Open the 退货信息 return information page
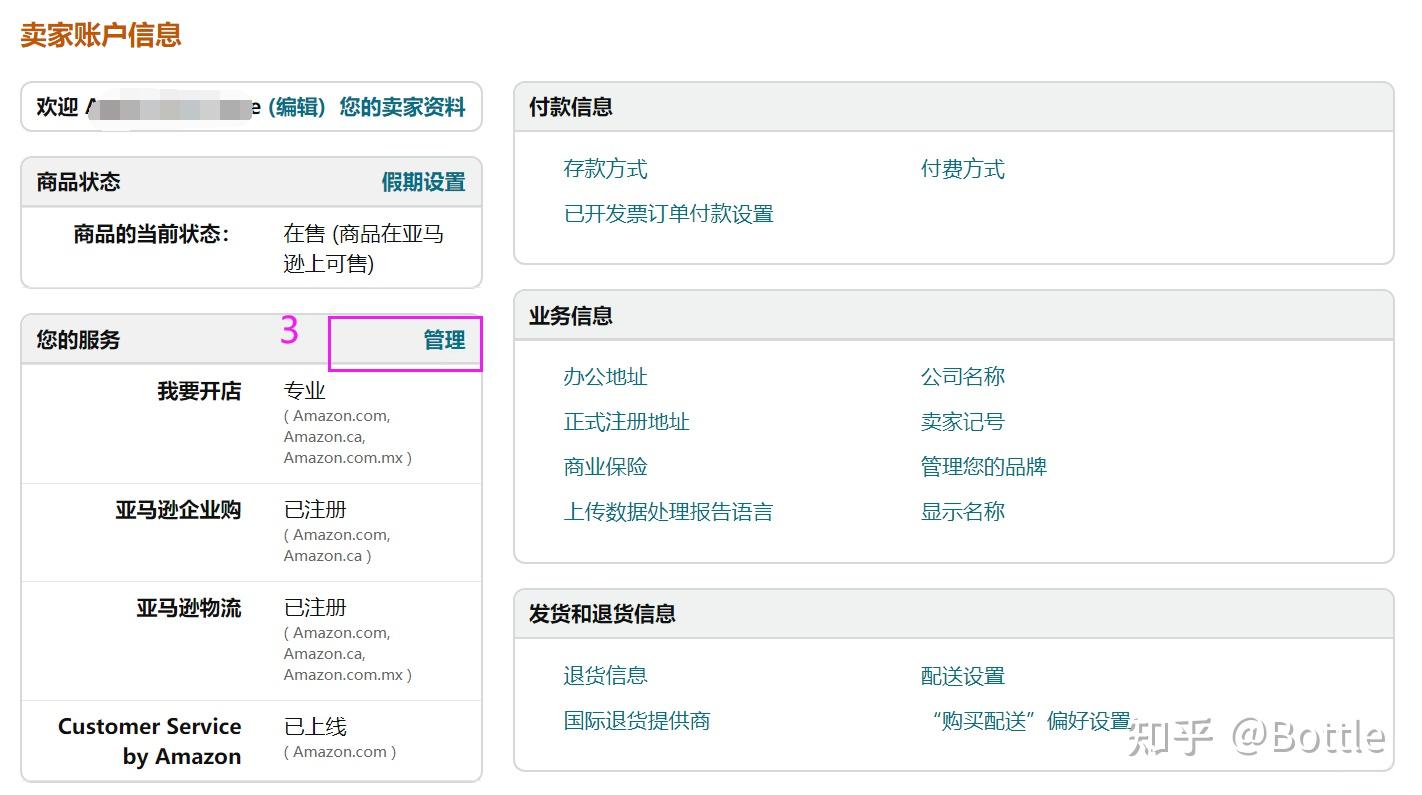 pyautogui.click(x=605, y=676)
